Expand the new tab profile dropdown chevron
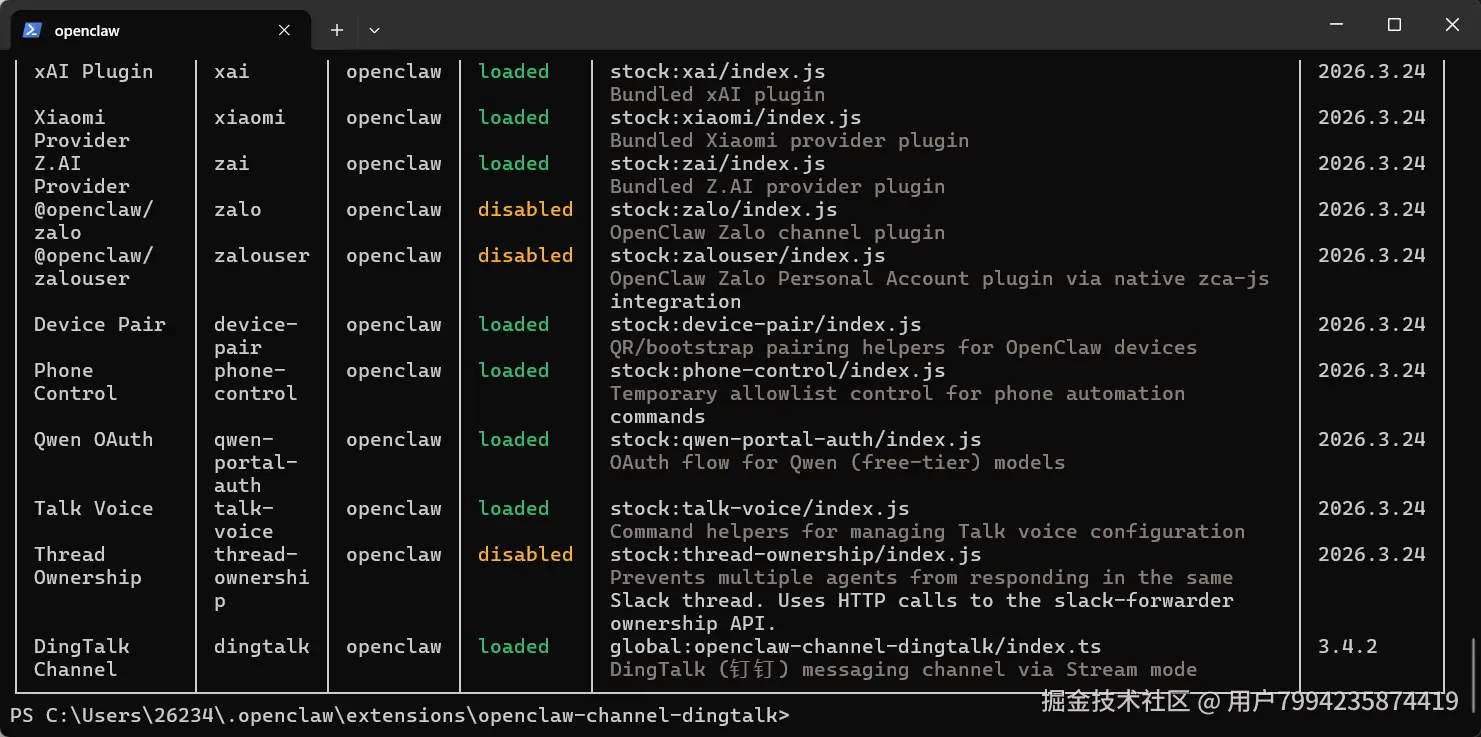Screen dimensions: 1481x737 coord(374,30)
